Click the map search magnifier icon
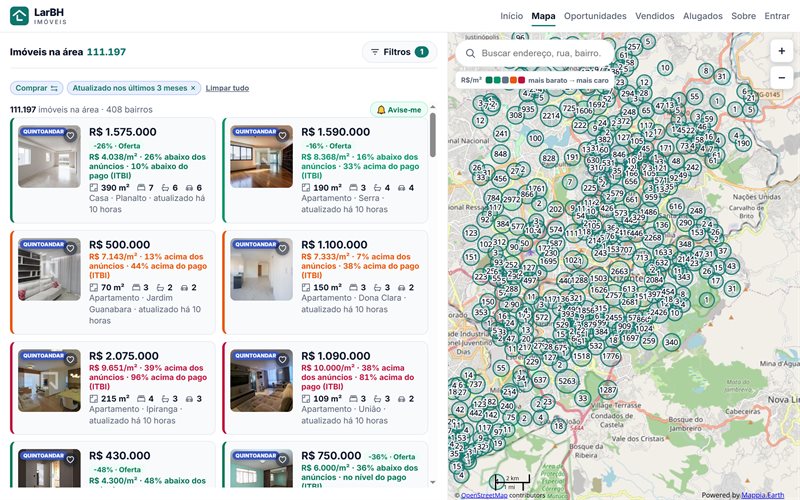This screenshot has height=500, width=800. tap(470, 53)
